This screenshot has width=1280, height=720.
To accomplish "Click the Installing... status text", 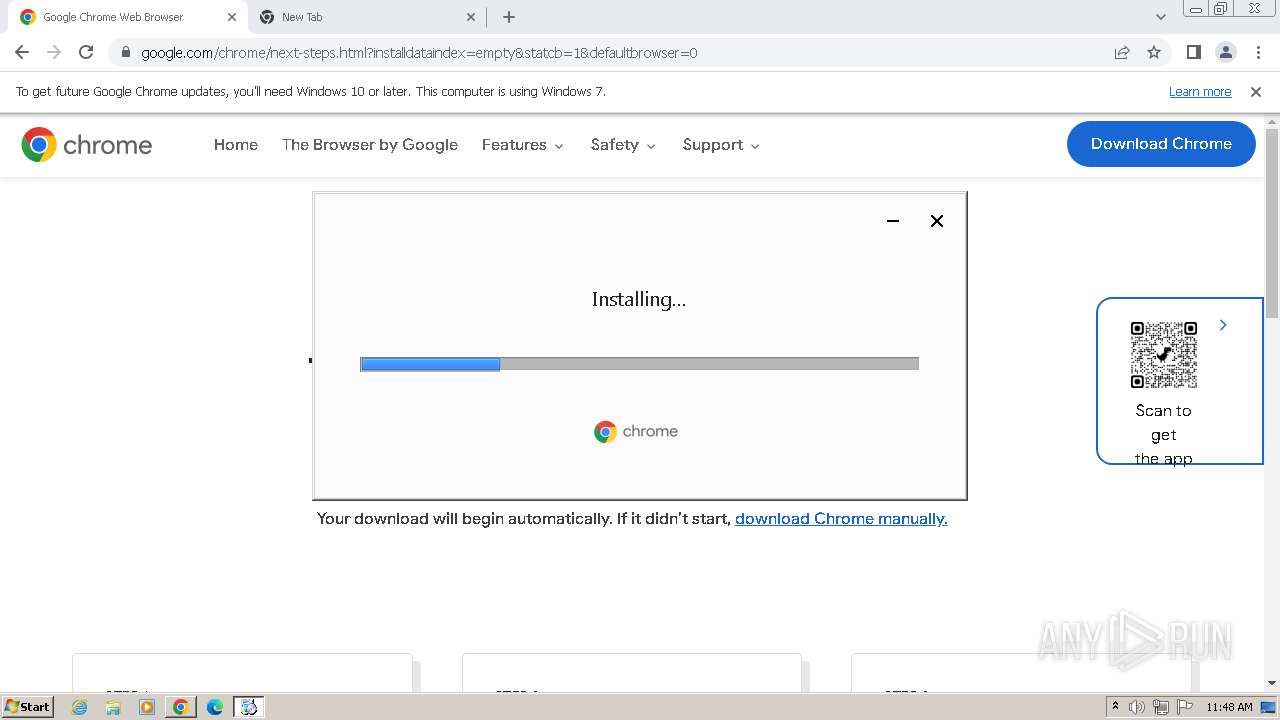I will click(639, 299).
